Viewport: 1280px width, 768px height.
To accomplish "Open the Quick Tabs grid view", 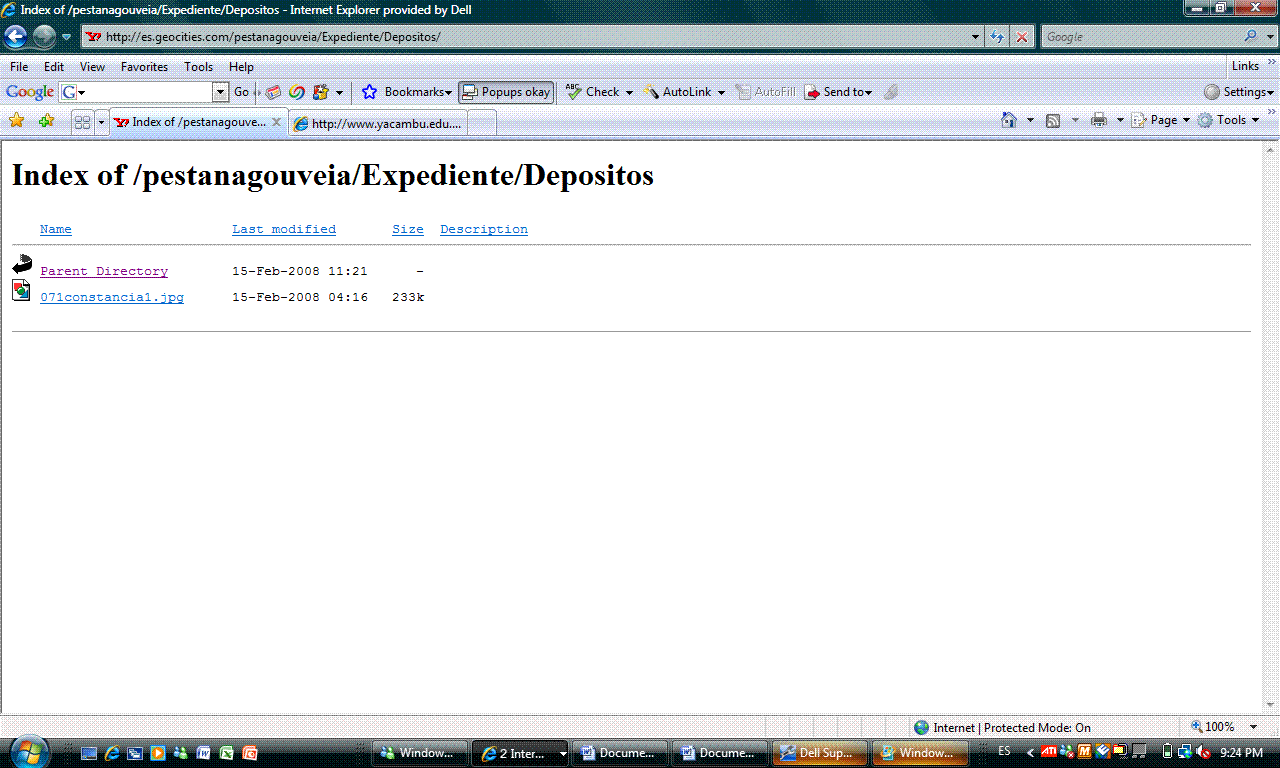I will [83, 122].
